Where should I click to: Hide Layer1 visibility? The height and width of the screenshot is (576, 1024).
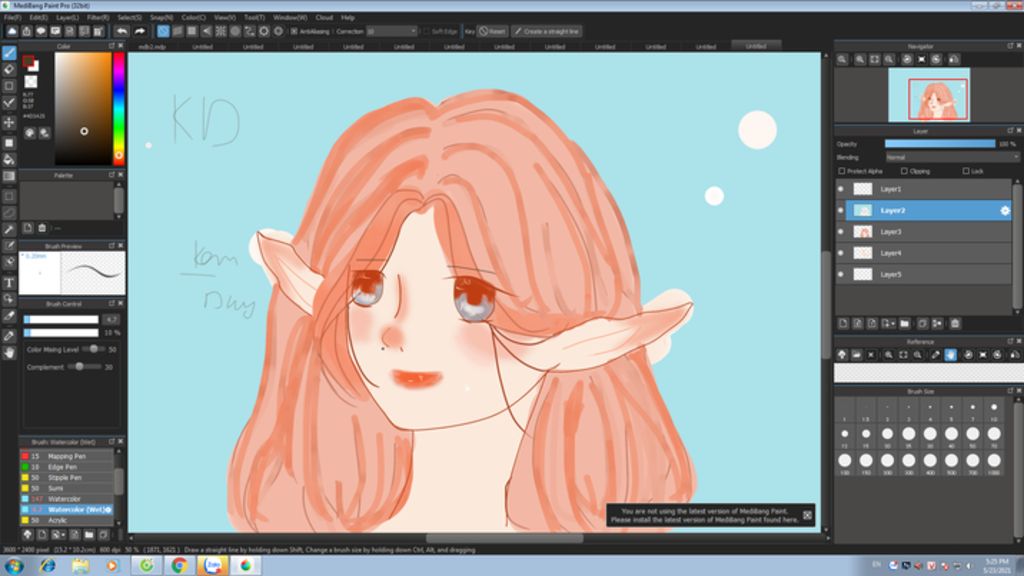[840, 189]
